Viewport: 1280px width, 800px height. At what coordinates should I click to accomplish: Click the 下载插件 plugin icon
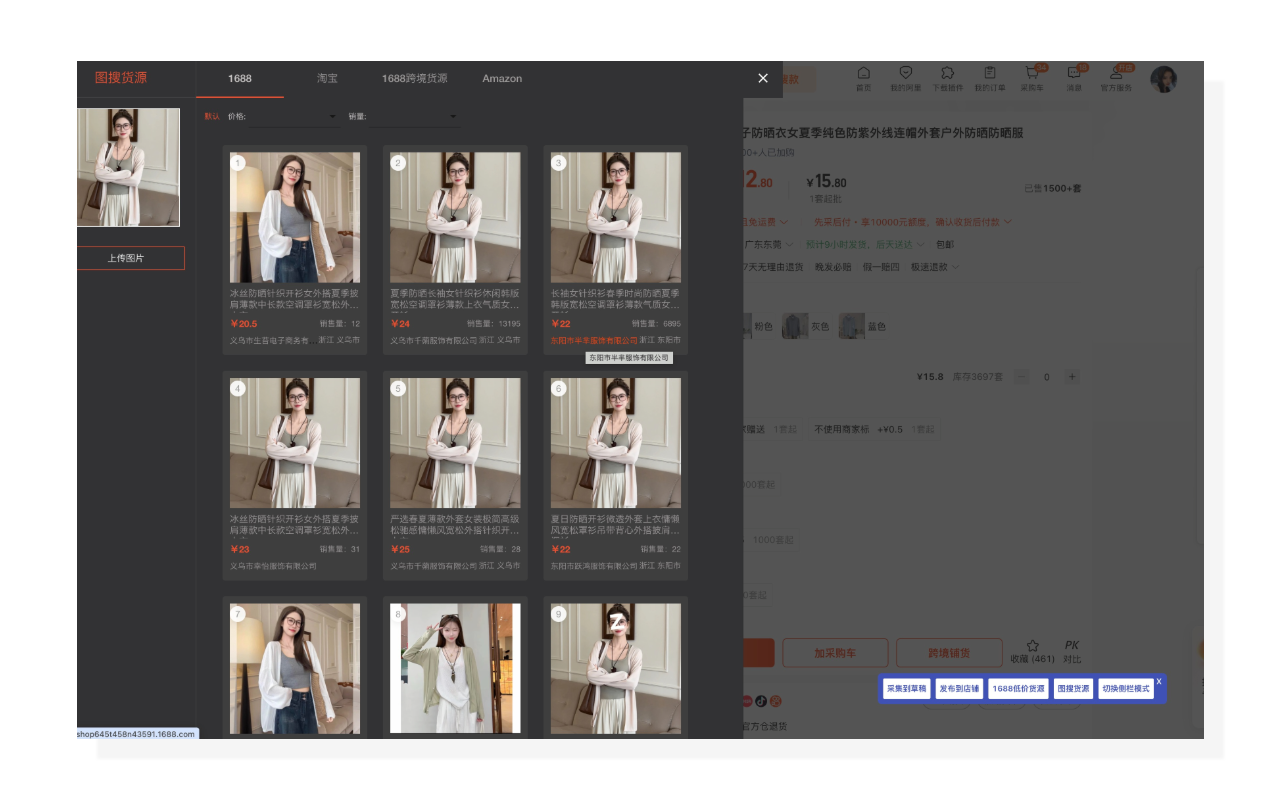click(x=947, y=79)
